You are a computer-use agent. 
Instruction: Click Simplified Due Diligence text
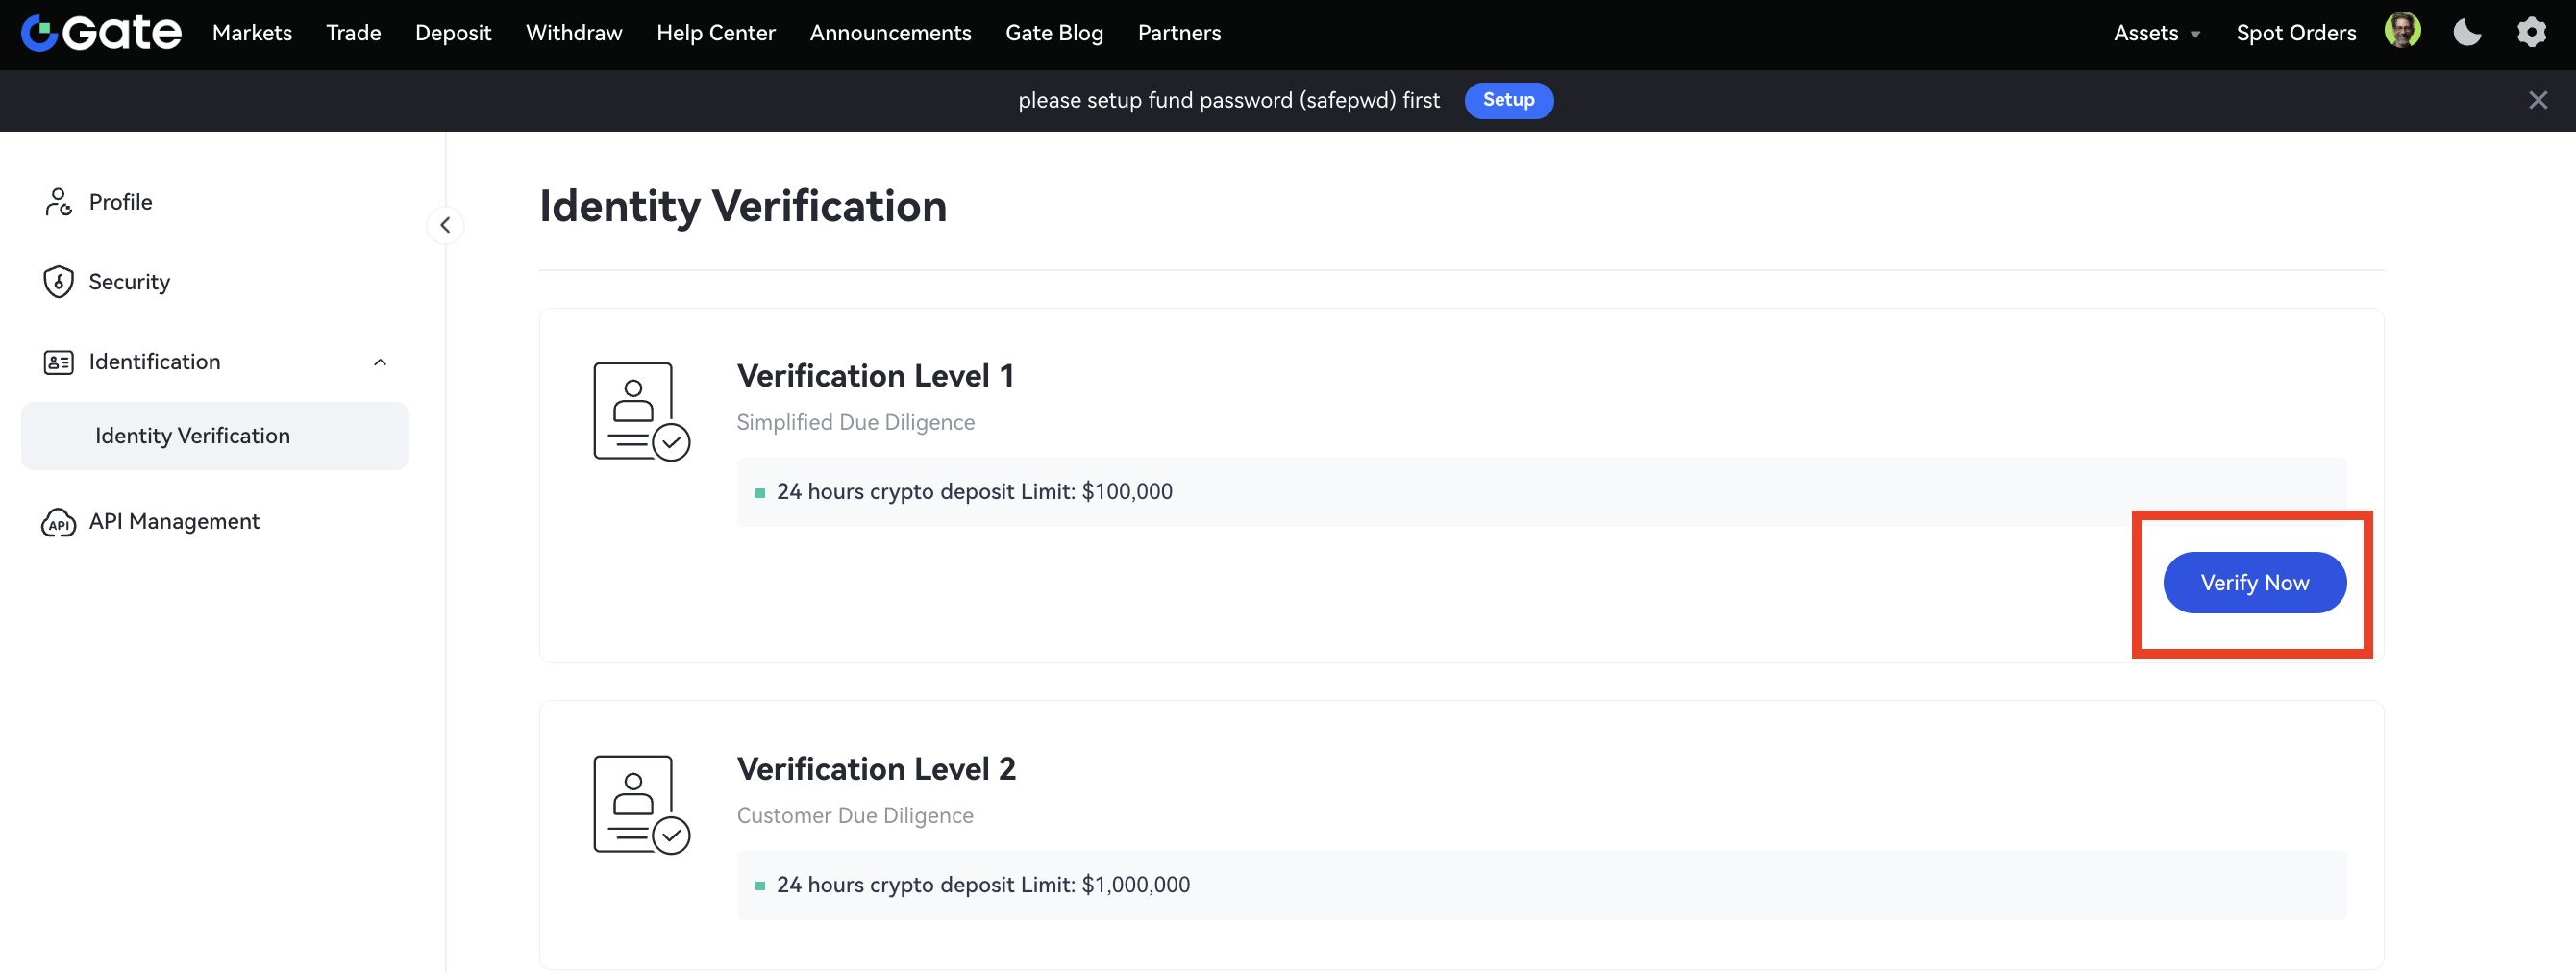855,422
